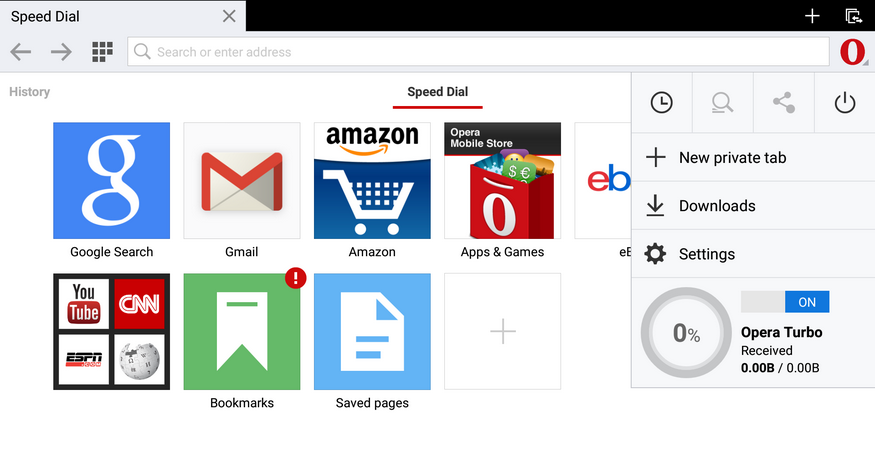Image resolution: width=875 pixels, height=475 pixels.
Task: Select the Speed Dial section tab
Action: pyautogui.click(x=438, y=92)
